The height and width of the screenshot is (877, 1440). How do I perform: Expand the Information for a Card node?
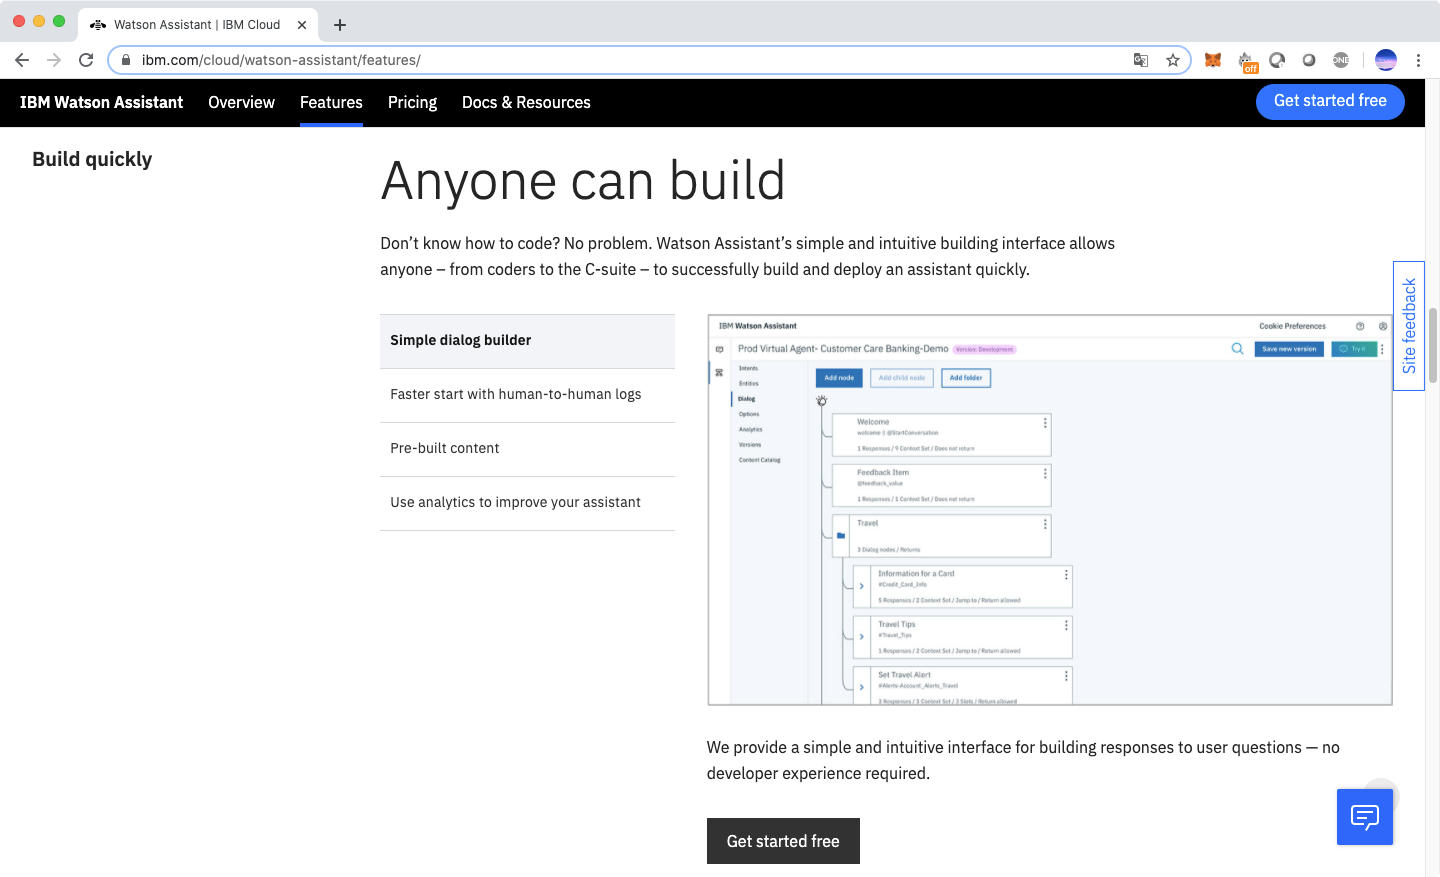click(x=861, y=586)
